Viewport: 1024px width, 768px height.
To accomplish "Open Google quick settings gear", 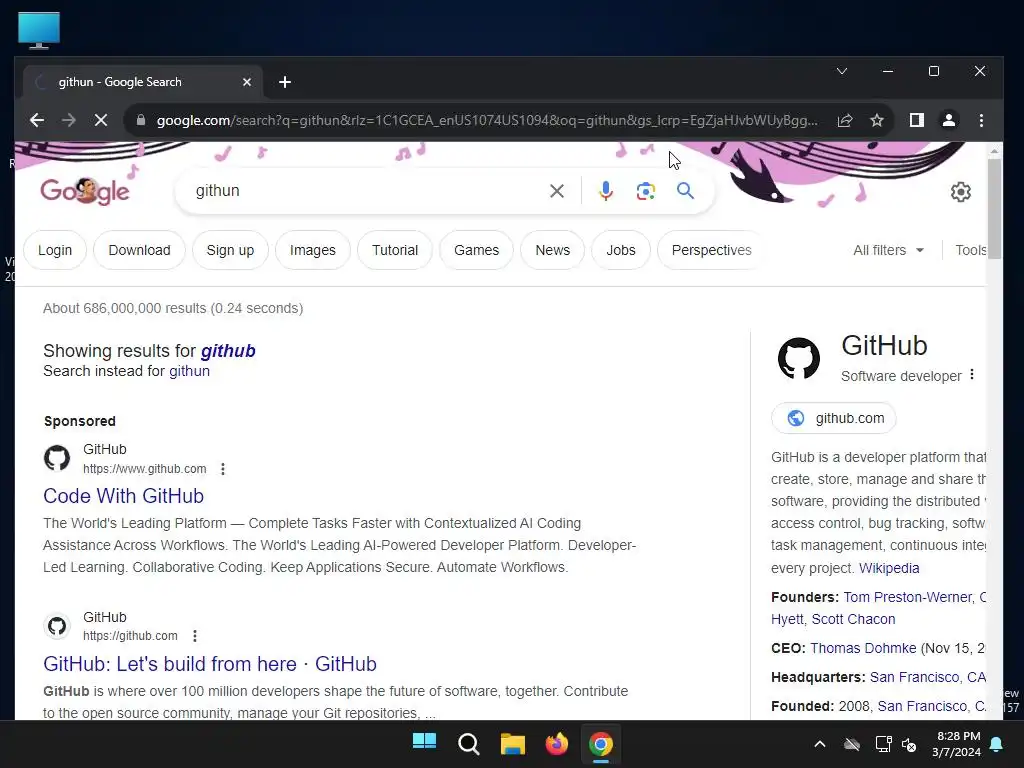I will point(960,192).
